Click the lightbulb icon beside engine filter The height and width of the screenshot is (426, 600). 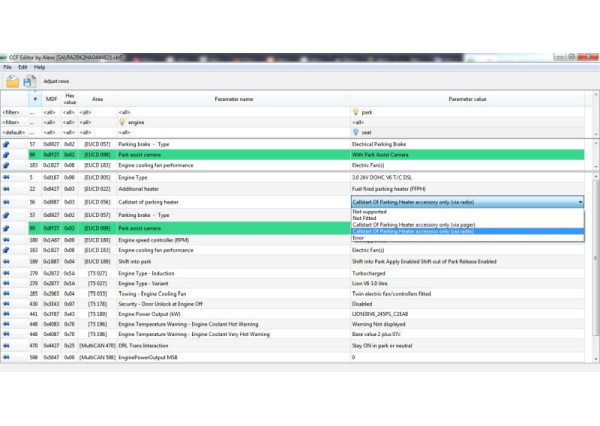click(x=122, y=121)
